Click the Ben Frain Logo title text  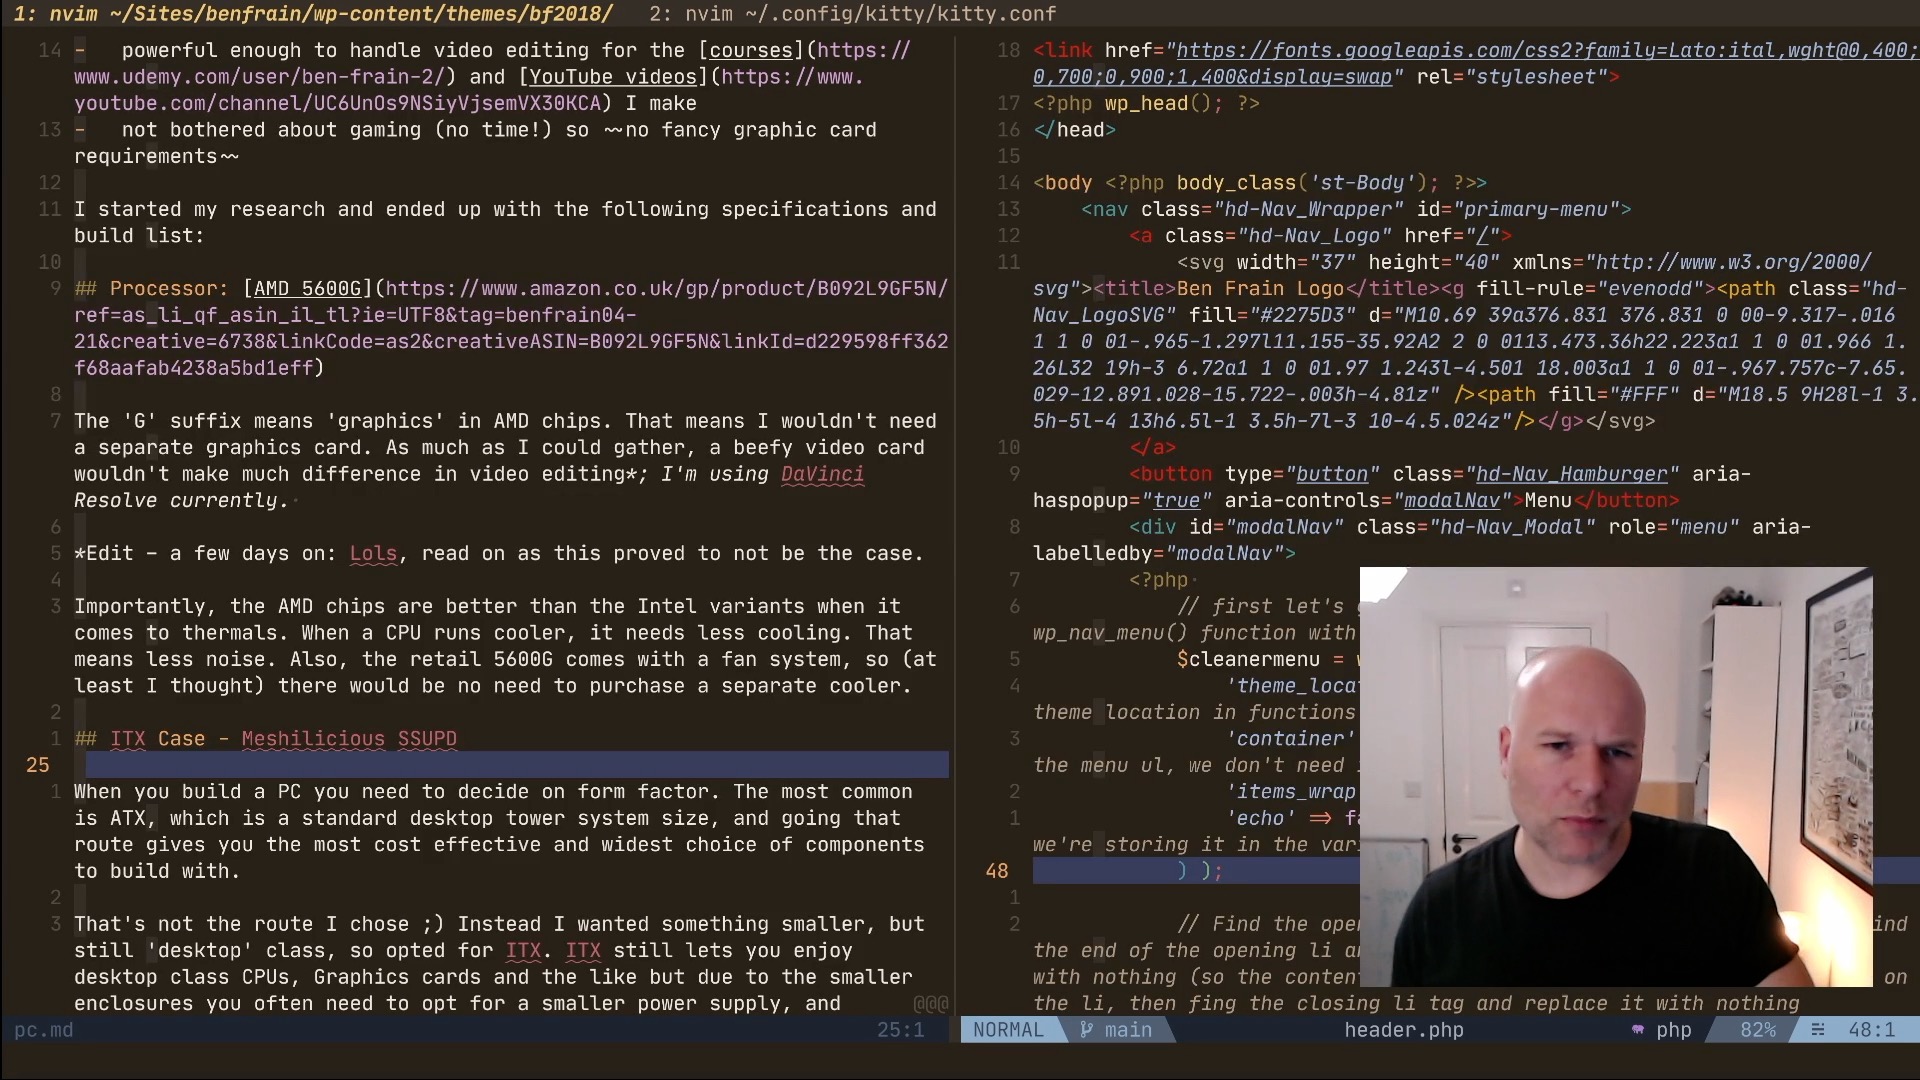click(x=1260, y=289)
